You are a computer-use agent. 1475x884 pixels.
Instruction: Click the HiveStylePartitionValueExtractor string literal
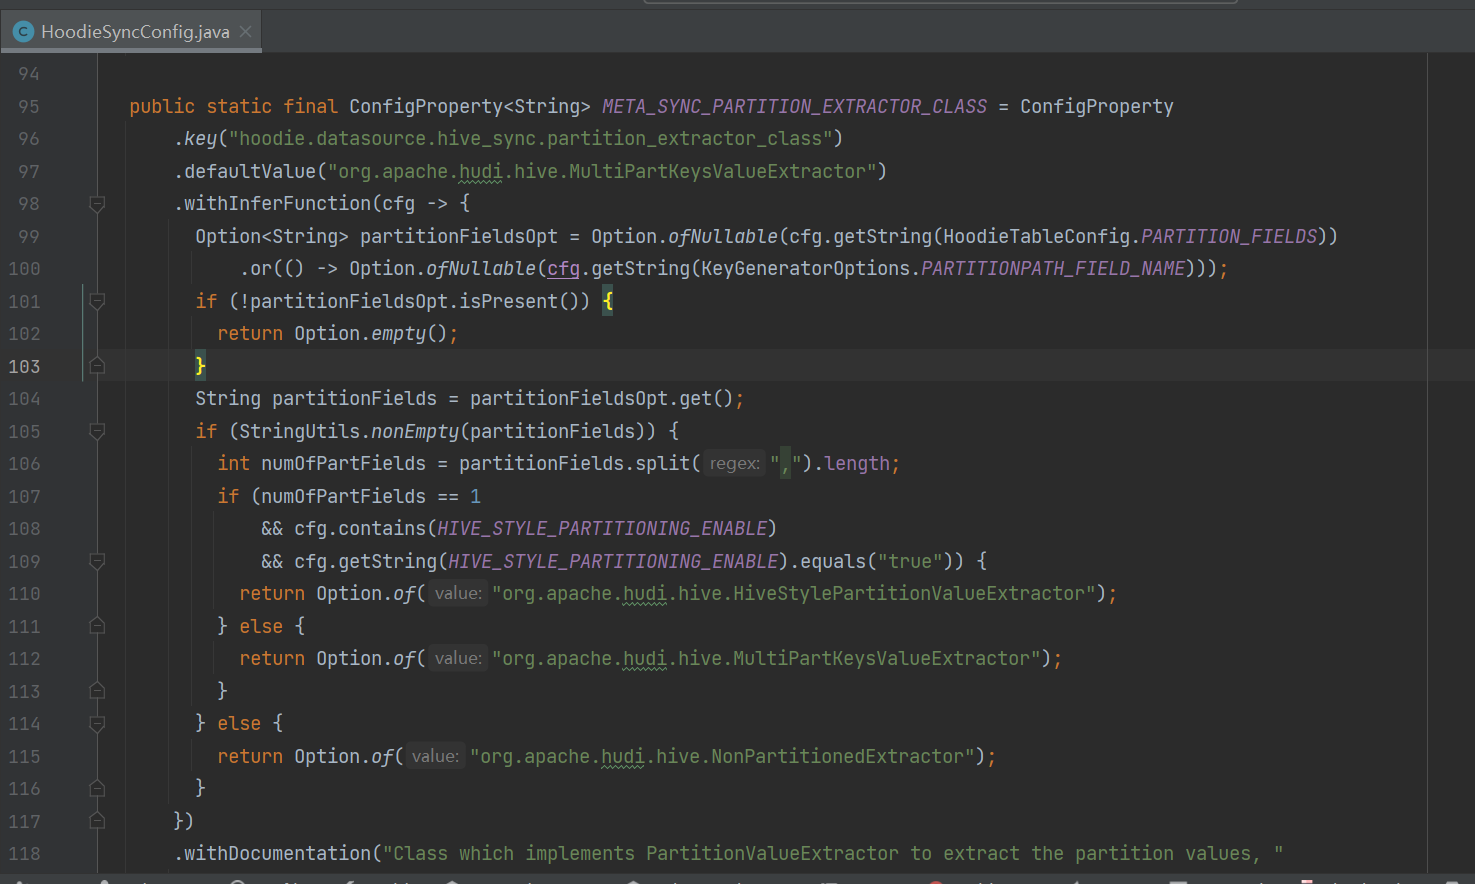[x=794, y=593]
